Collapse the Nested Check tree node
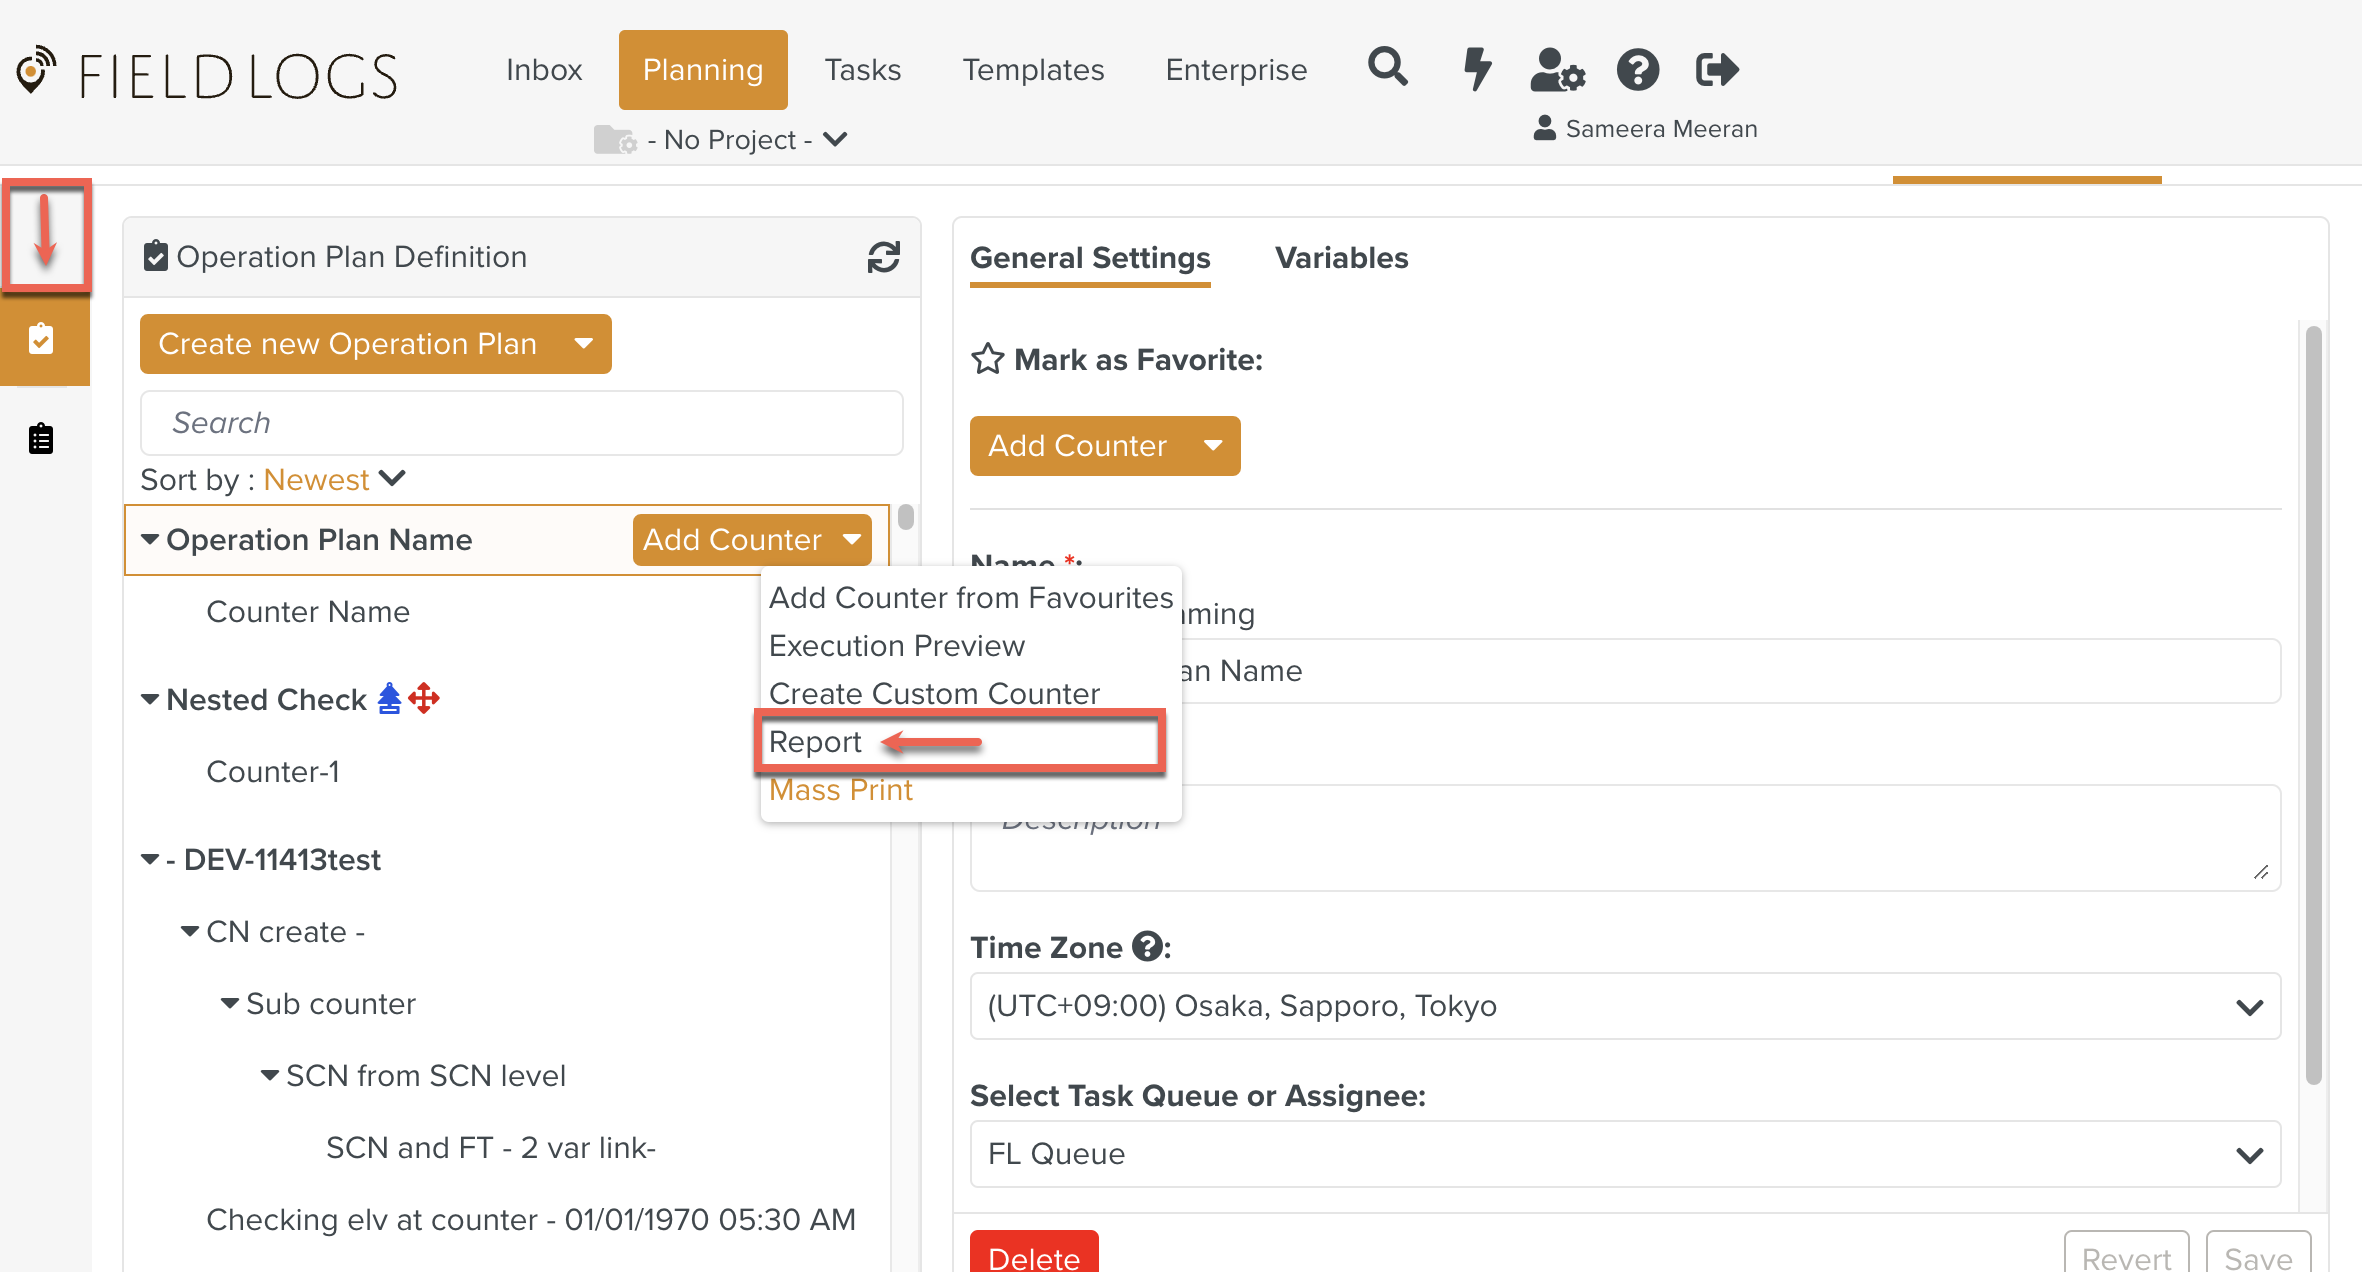This screenshot has height=1272, width=2362. pyautogui.click(x=150, y=699)
